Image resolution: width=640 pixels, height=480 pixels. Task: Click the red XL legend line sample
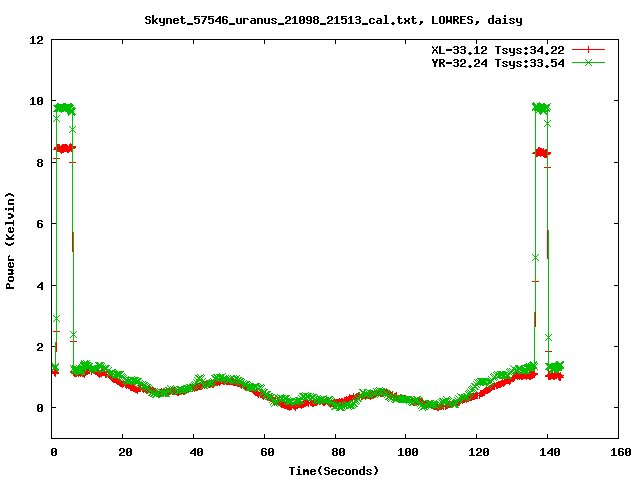coord(588,50)
